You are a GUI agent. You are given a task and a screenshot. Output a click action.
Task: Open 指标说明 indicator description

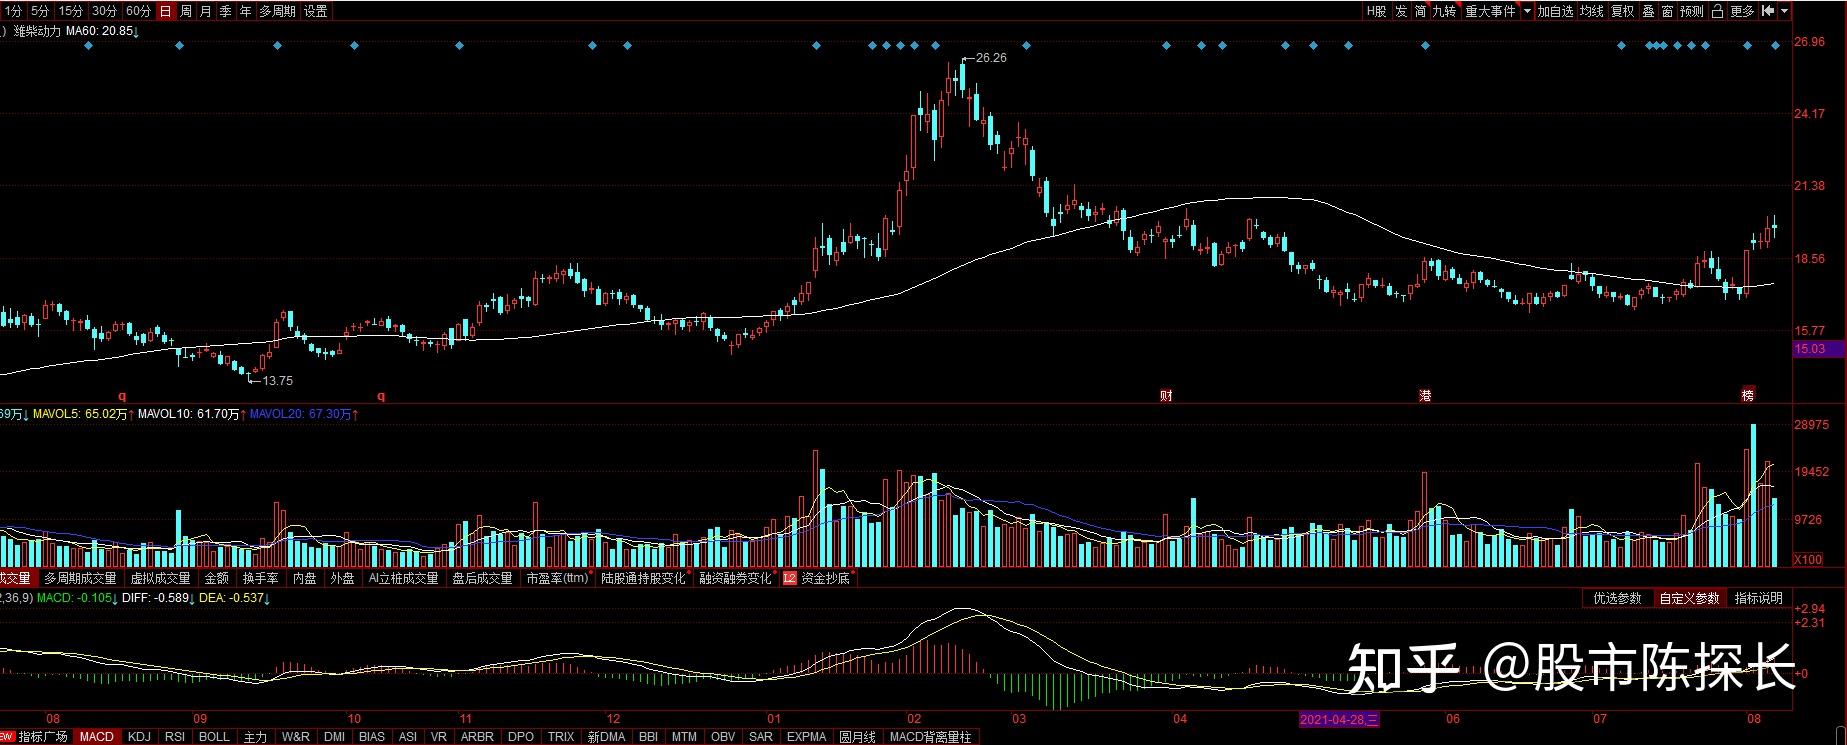pyautogui.click(x=1758, y=598)
